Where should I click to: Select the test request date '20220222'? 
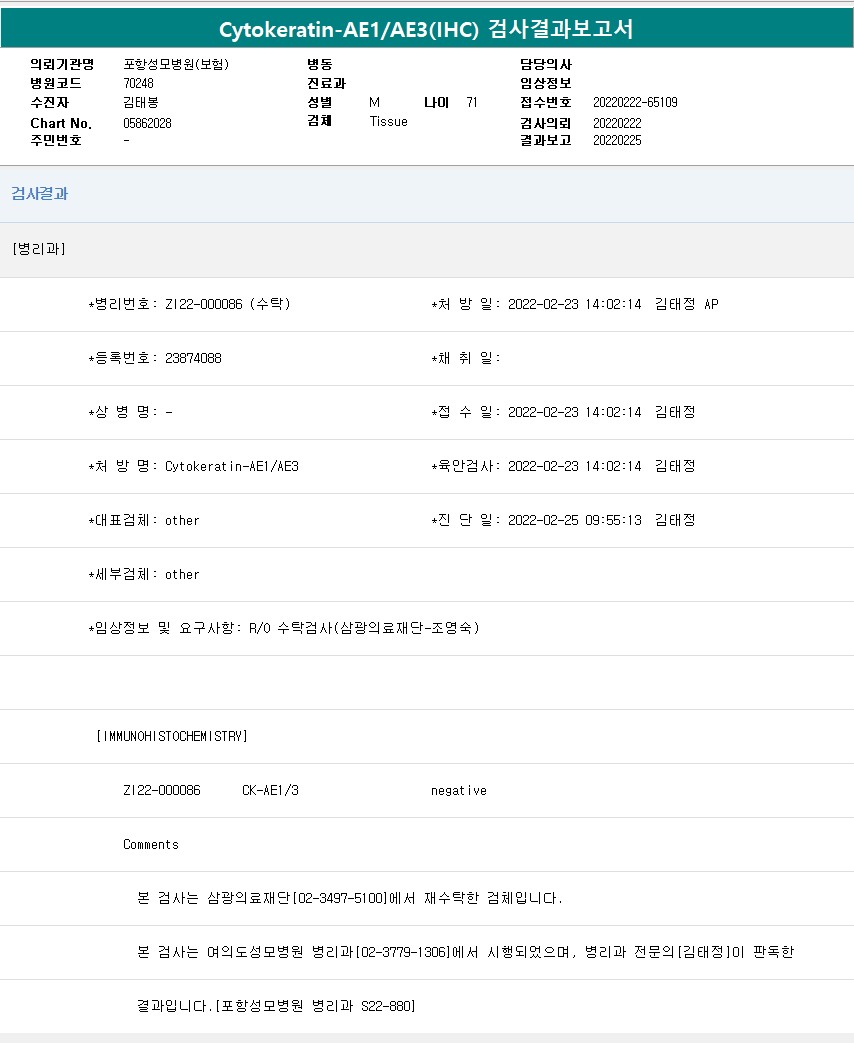617,123
